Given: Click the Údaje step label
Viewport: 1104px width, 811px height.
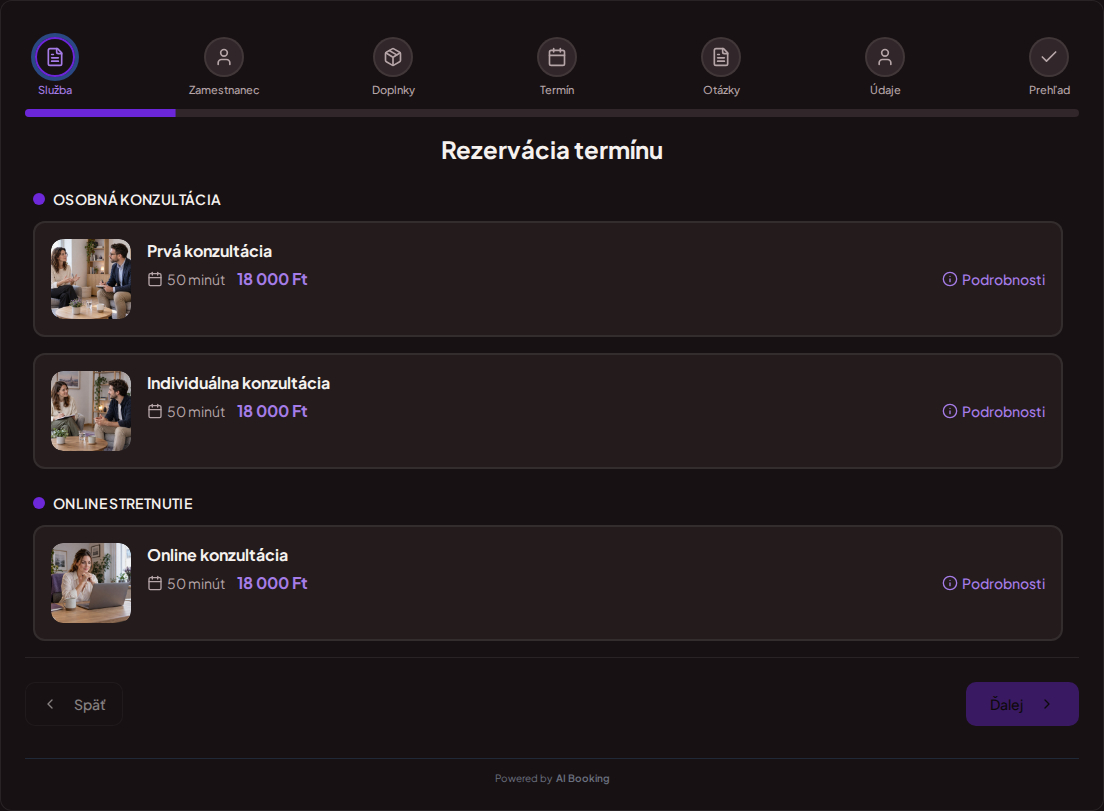Looking at the screenshot, I should 885,90.
